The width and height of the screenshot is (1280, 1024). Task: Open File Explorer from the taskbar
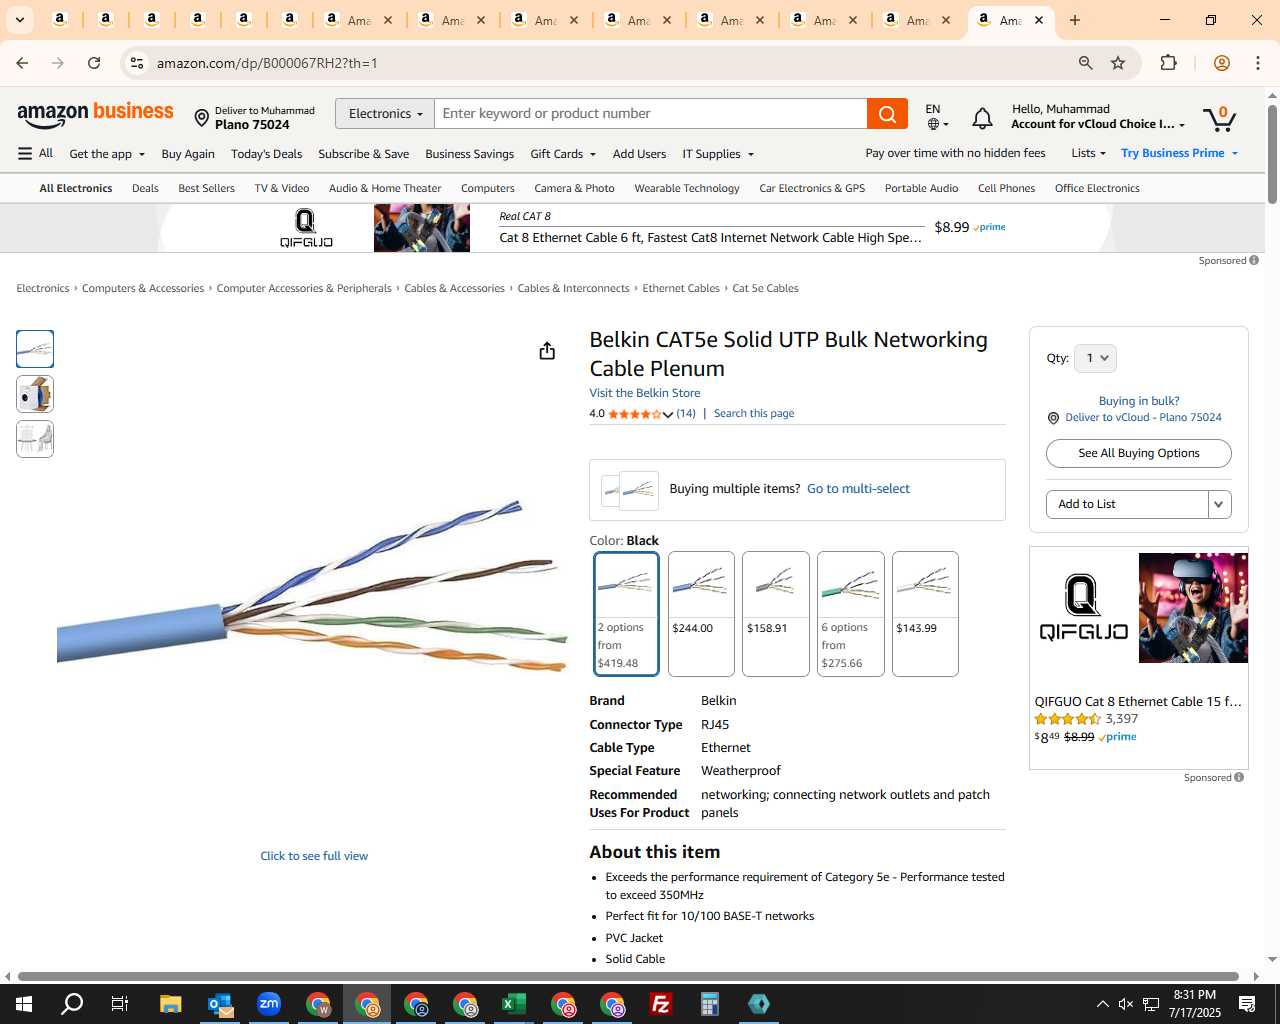coord(170,1004)
